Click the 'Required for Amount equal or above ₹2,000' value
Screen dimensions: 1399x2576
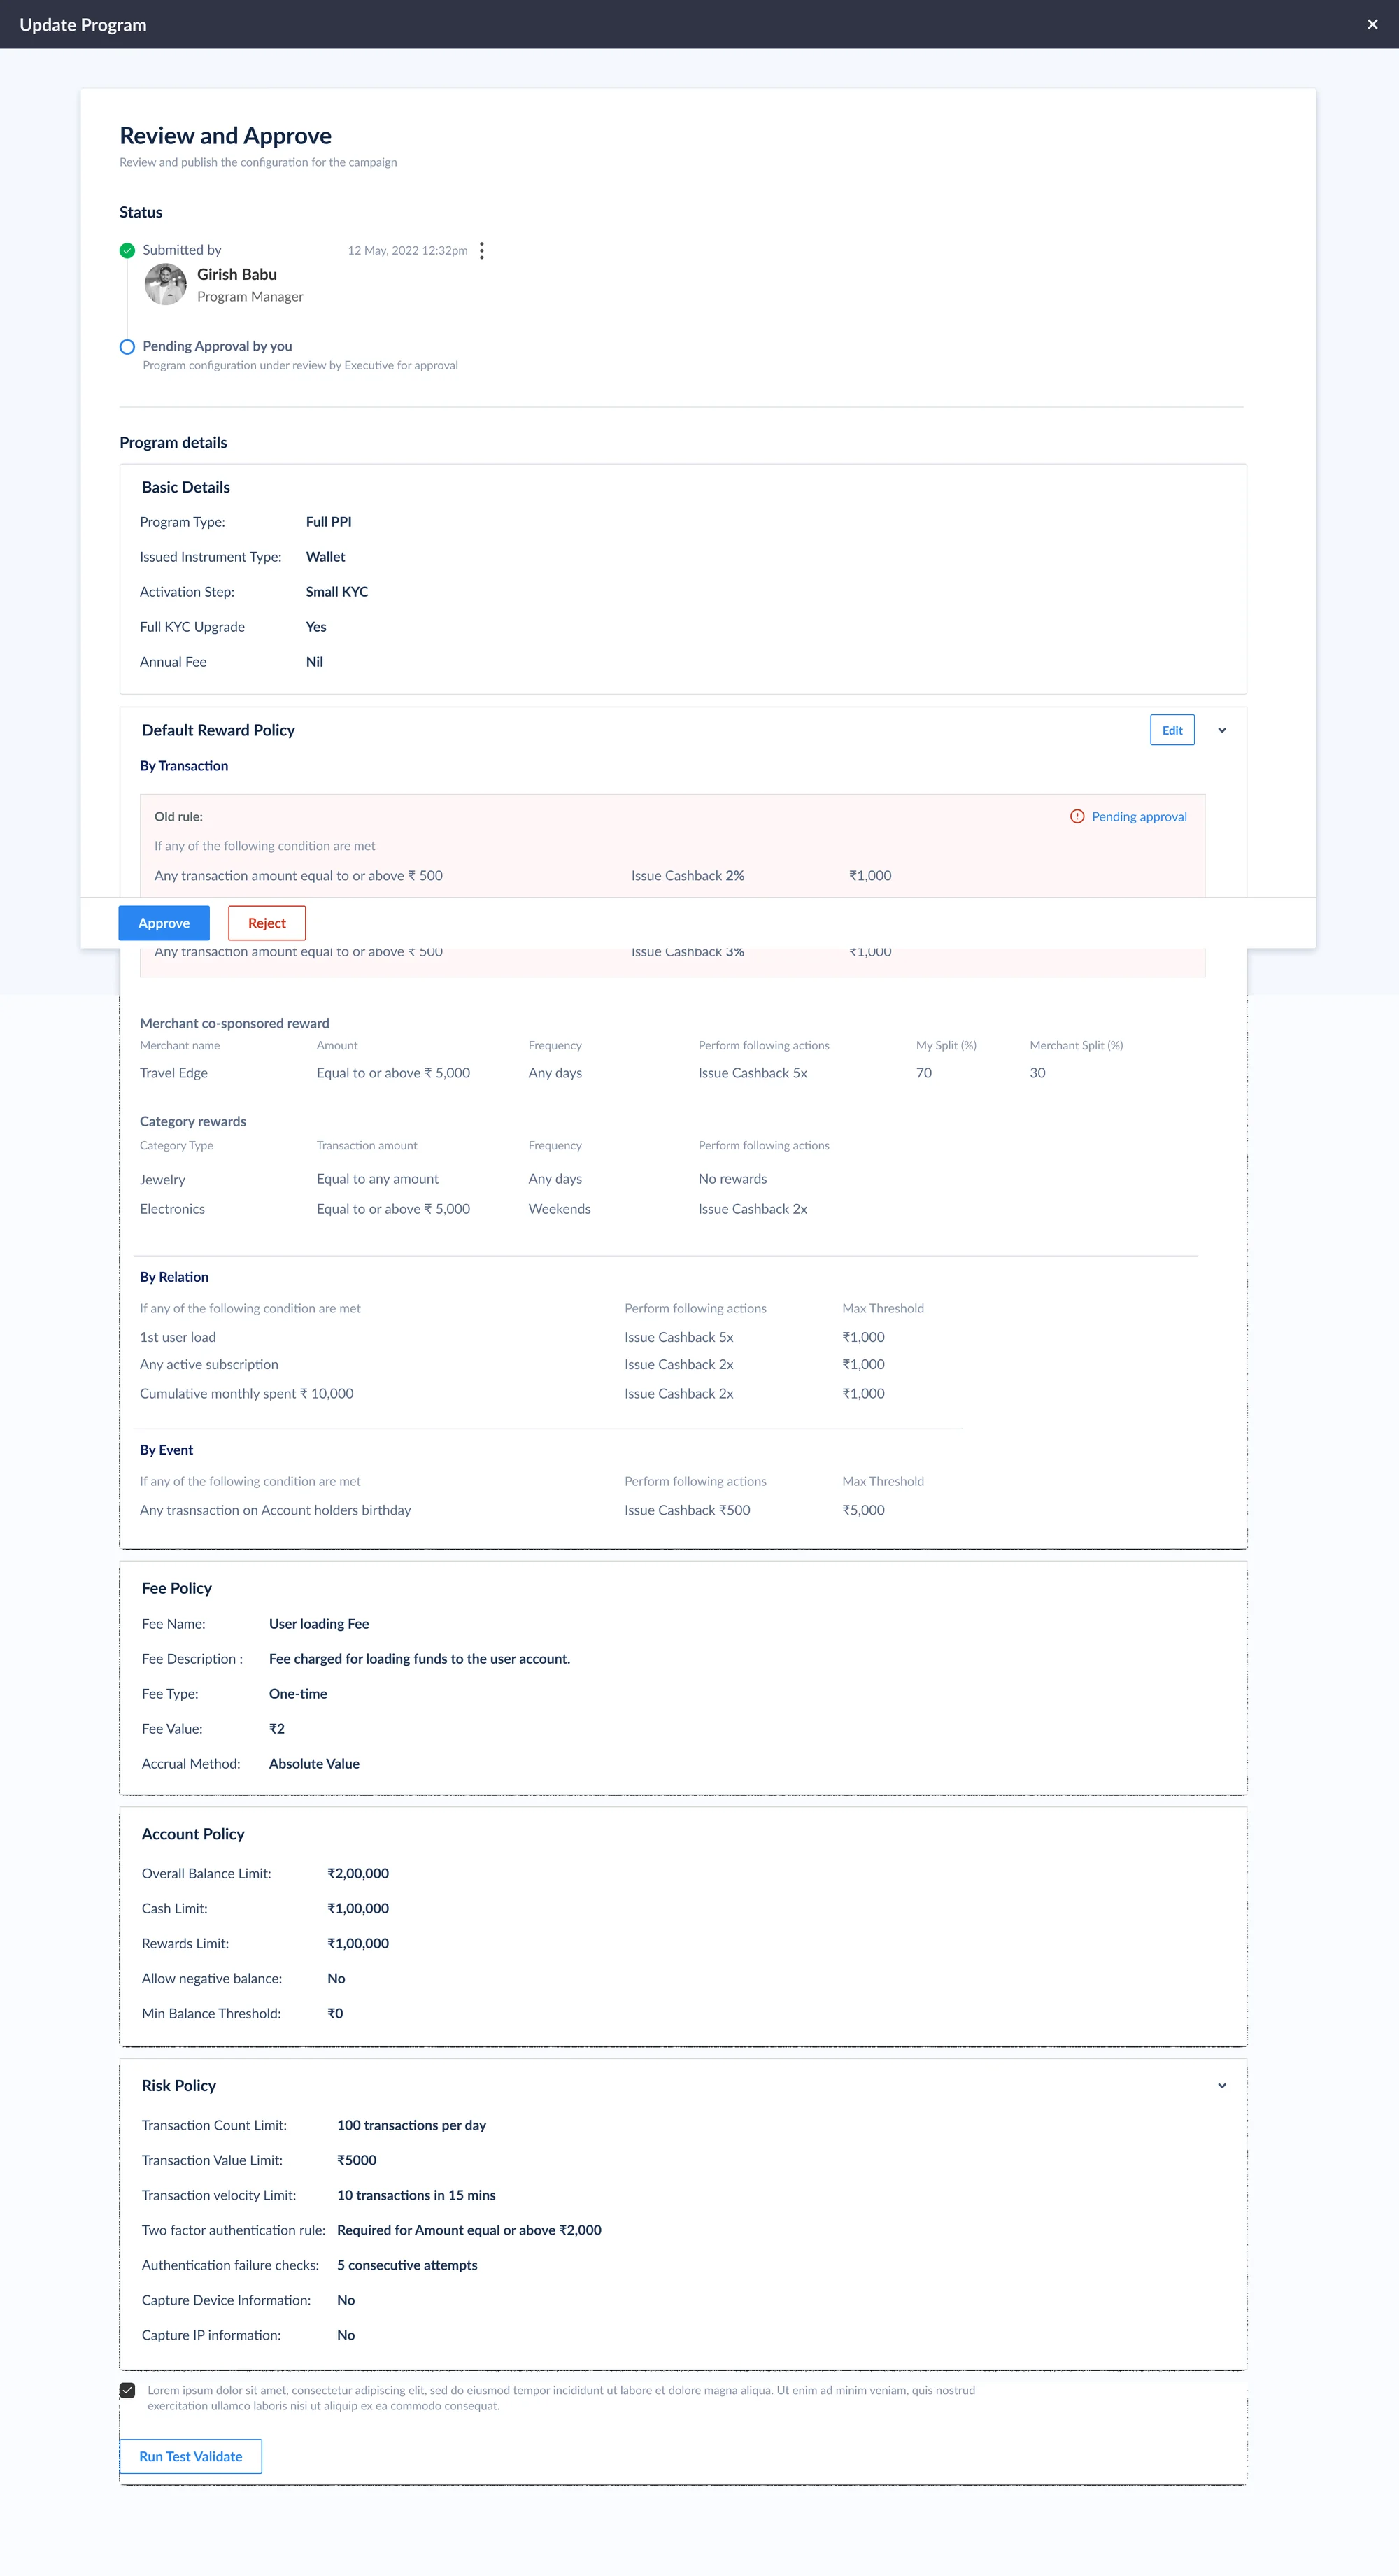[x=469, y=2230]
